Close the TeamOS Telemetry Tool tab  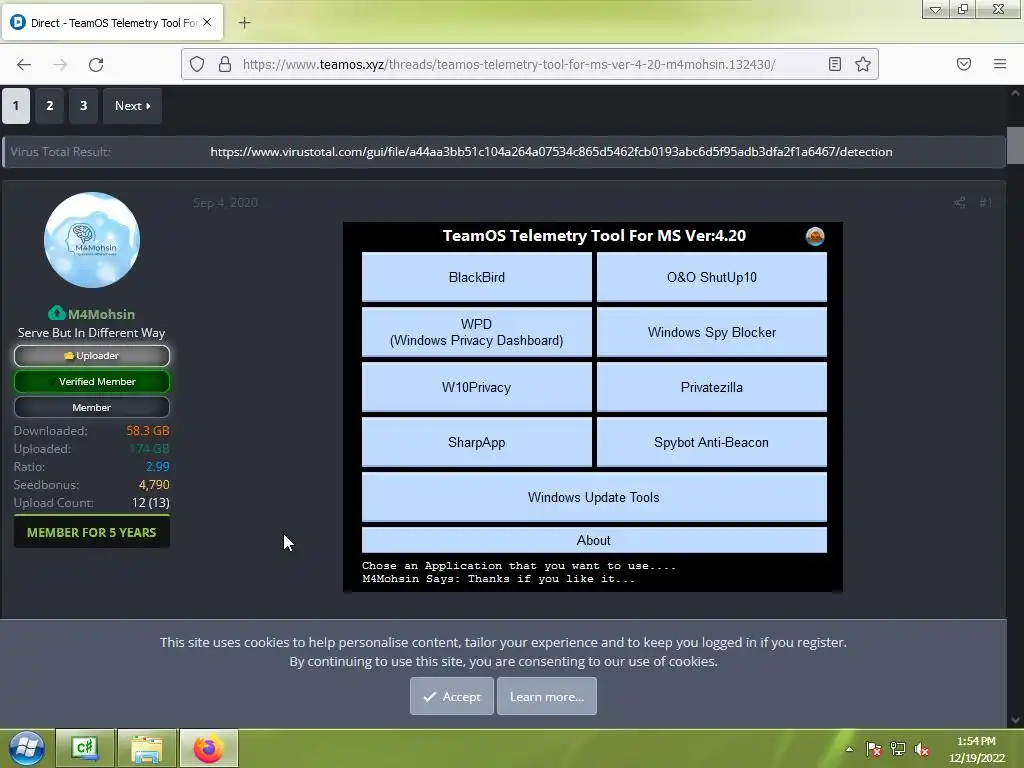(x=207, y=22)
